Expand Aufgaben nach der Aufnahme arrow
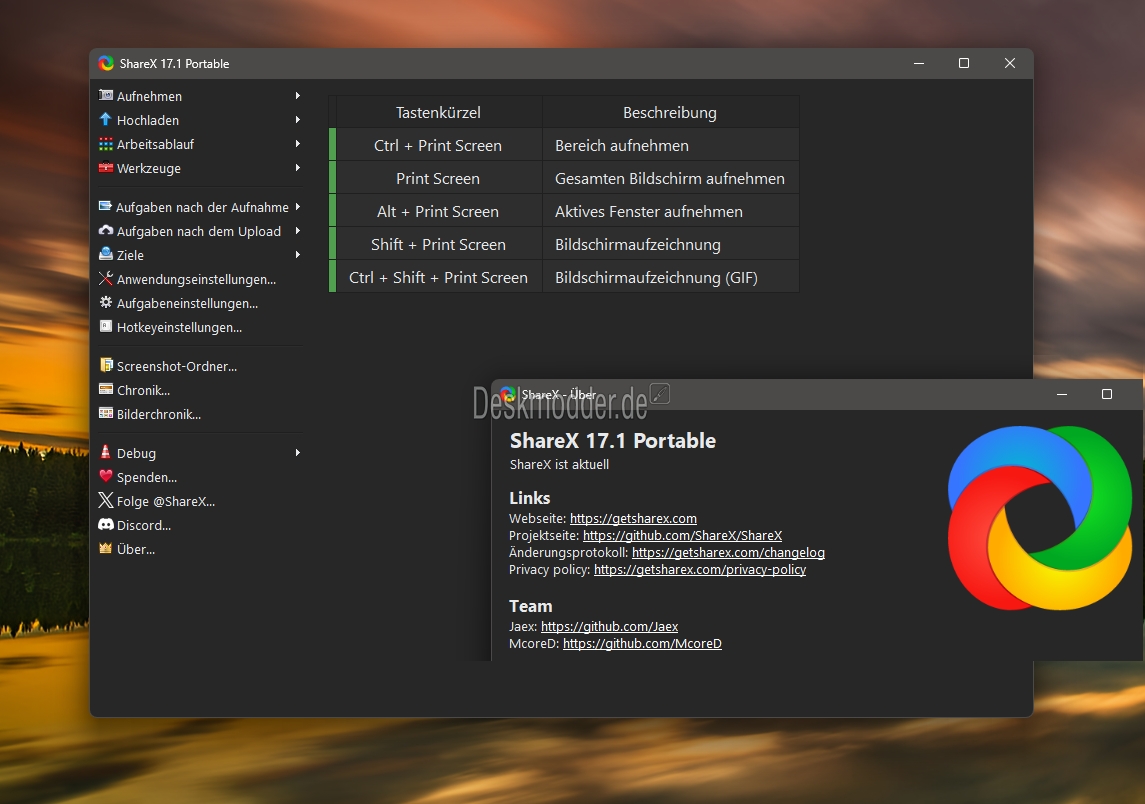The height and width of the screenshot is (804, 1145). click(x=297, y=207)
